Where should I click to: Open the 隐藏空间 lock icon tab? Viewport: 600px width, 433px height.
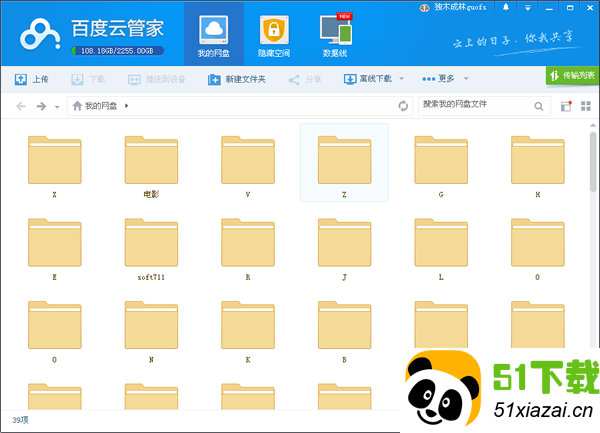pyautogui.click(x=270, y=36)
